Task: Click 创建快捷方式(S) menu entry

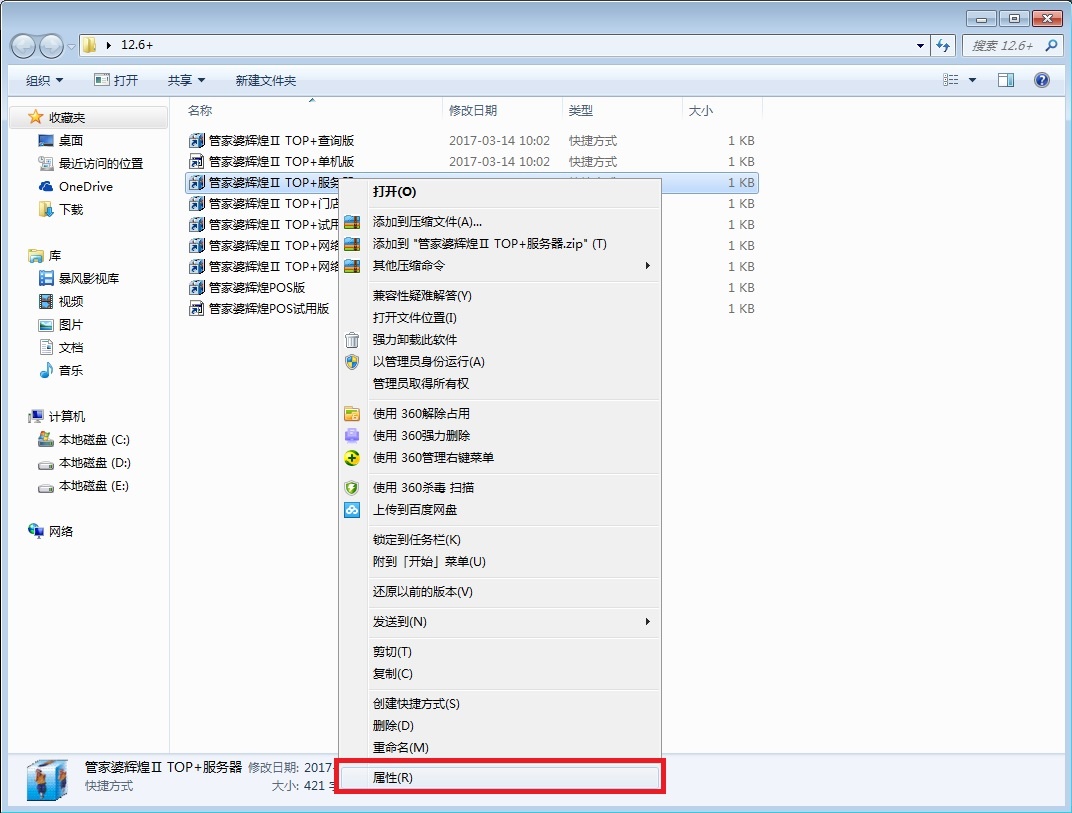Action: pyautogui.click(x=500, y=704)
